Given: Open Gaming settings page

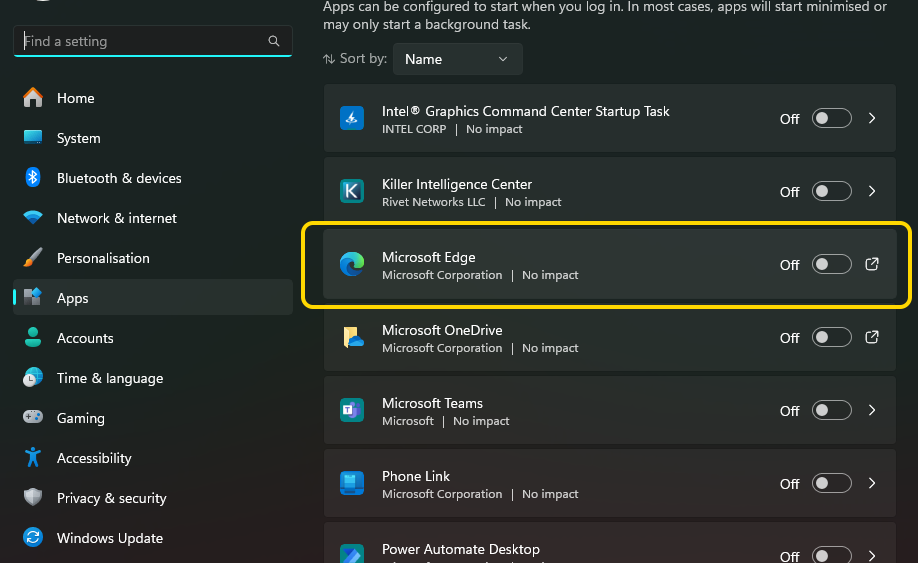Looking at the screenshot, I should point(153,418).
